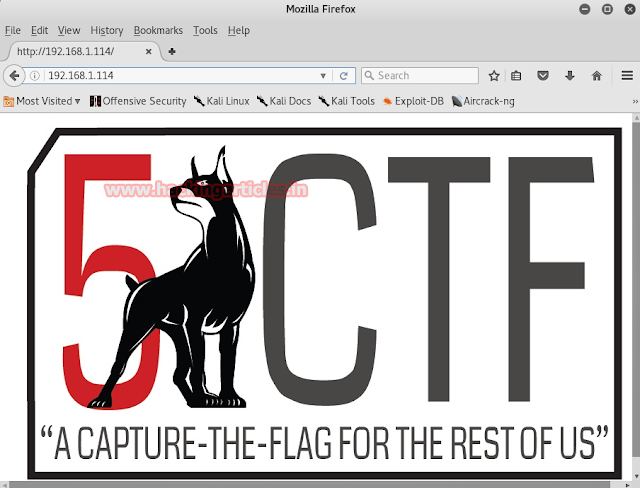
Task: Open the Help menu
Action: coord(238,31)
